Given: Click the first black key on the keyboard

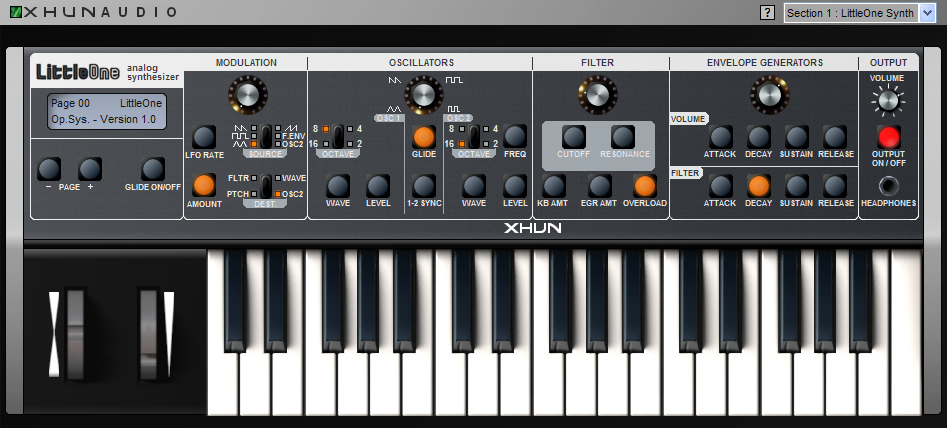Looking at the screenshot, I should [x=234, y=301].
